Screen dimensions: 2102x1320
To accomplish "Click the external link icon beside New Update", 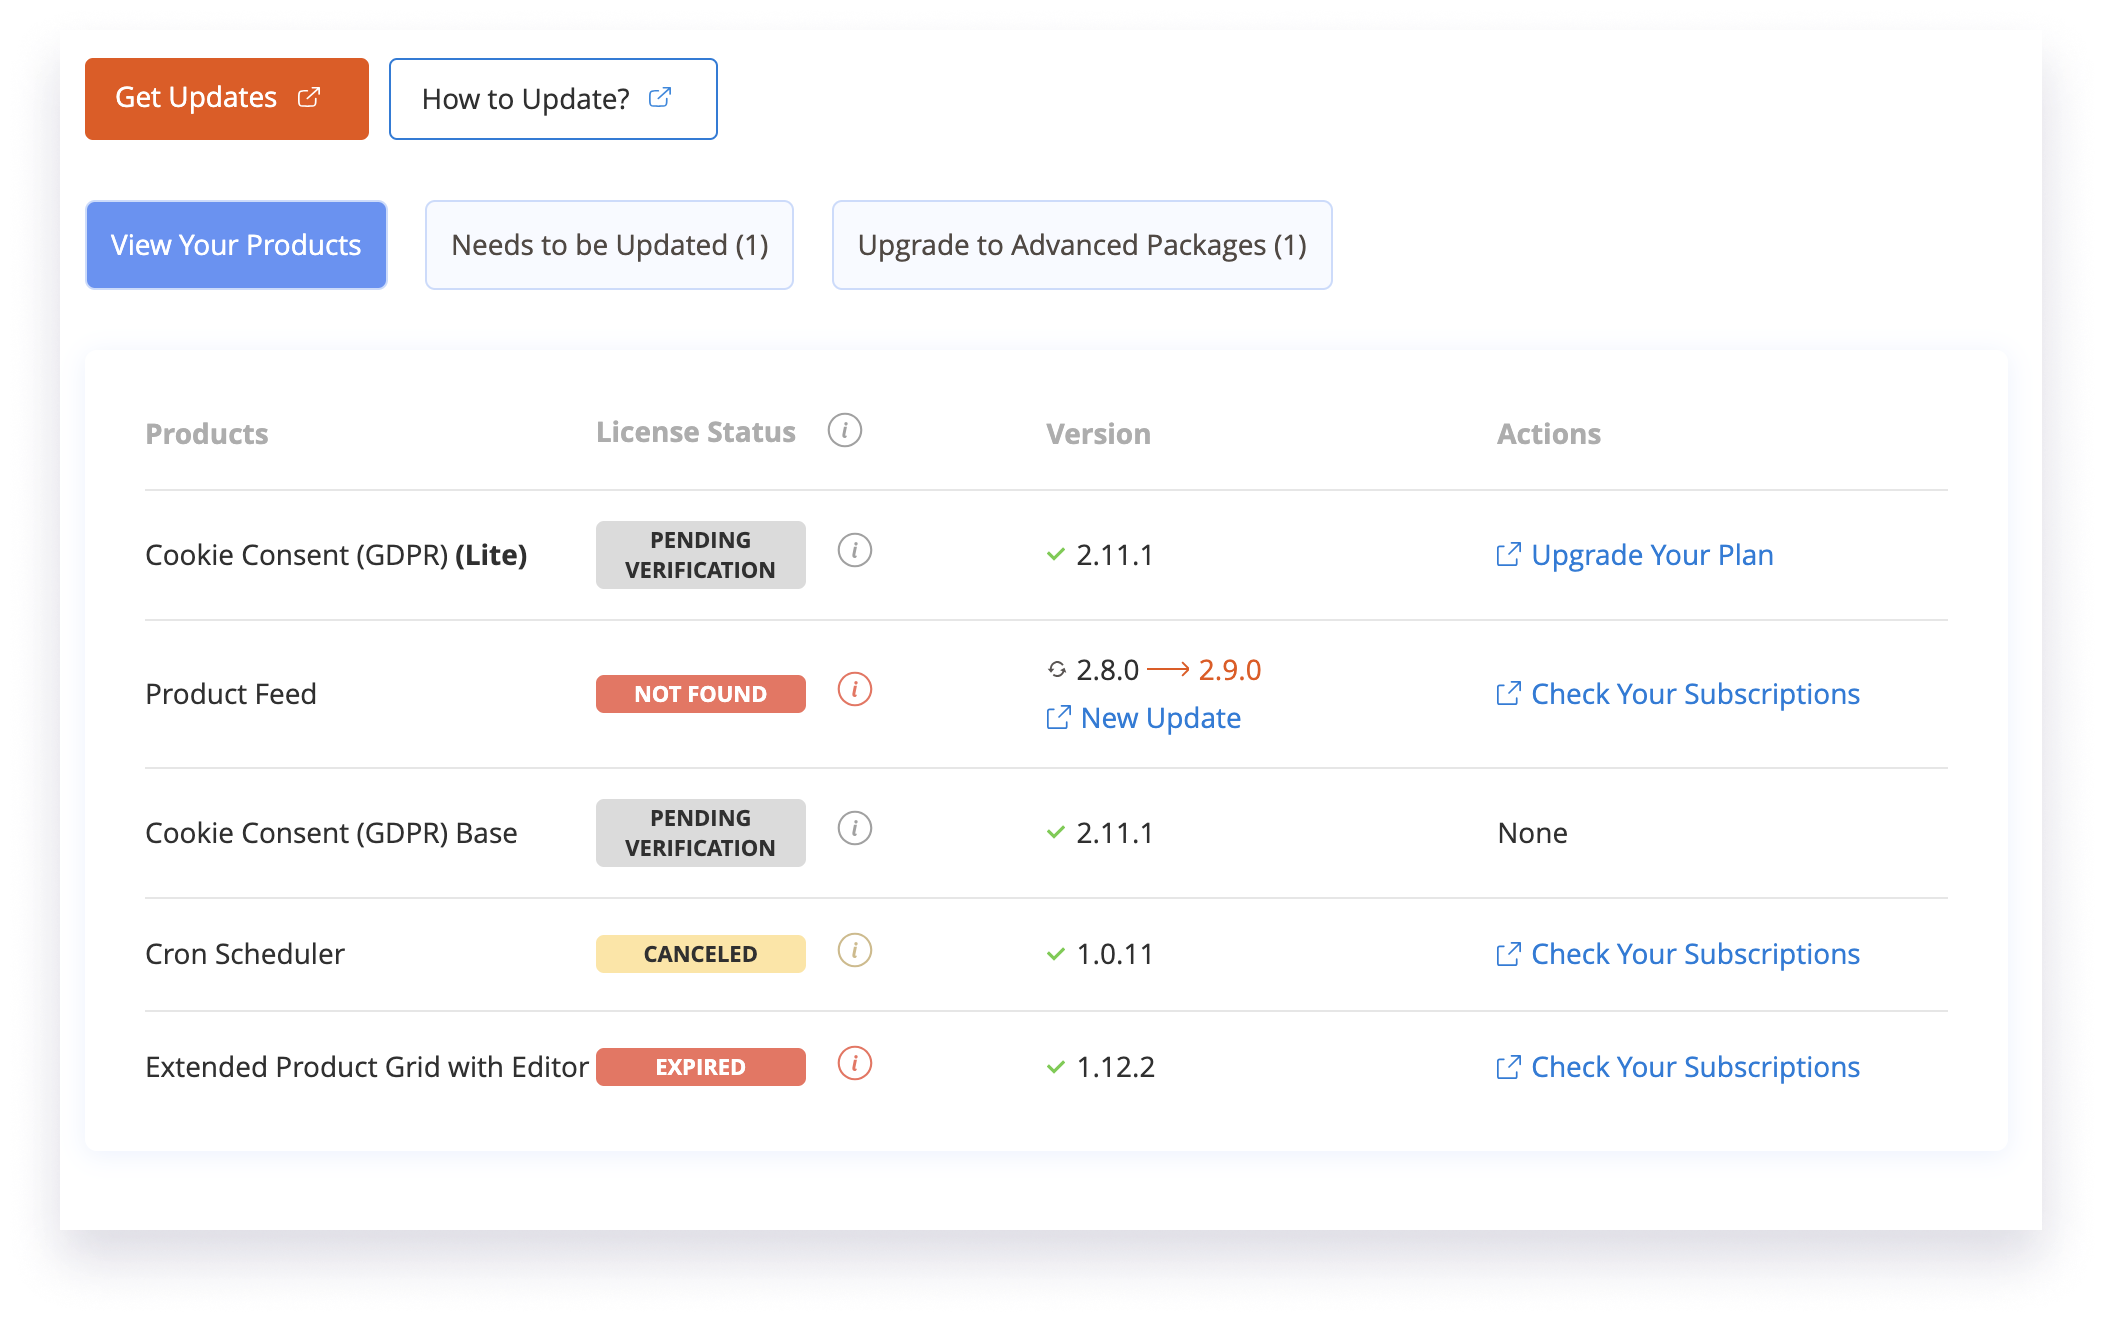I will coord(1058,717).
